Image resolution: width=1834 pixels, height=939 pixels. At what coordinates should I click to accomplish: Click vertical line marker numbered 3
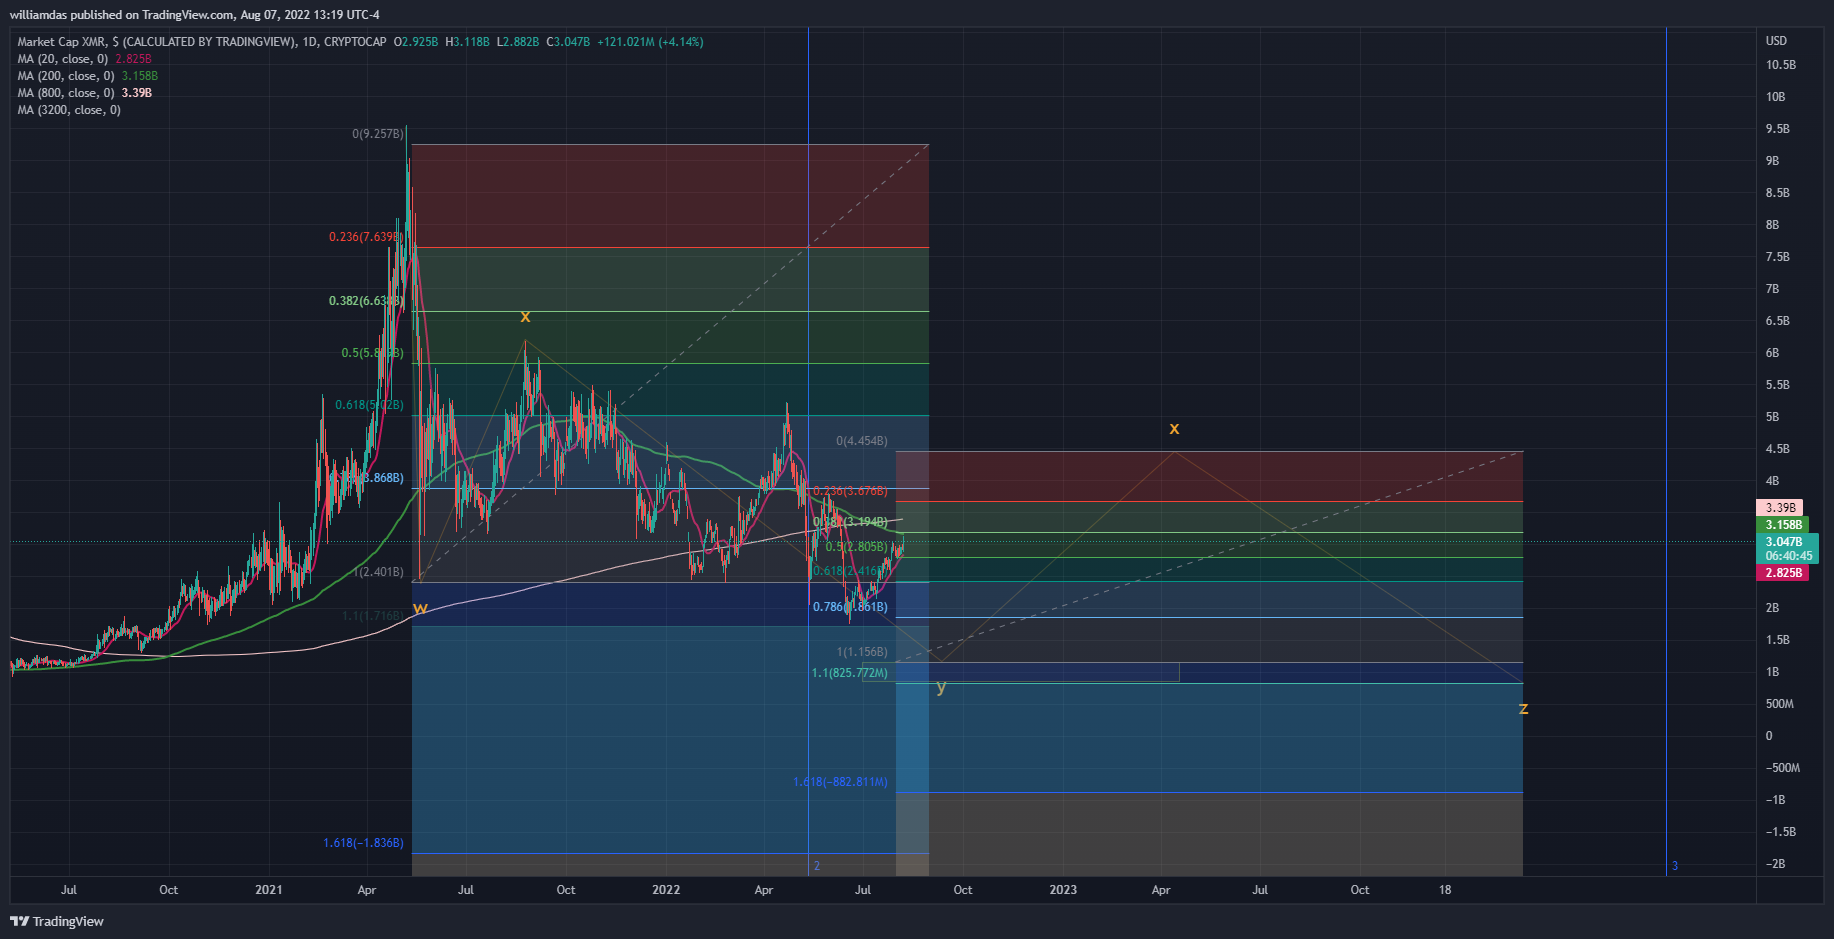click(1675, 866)
